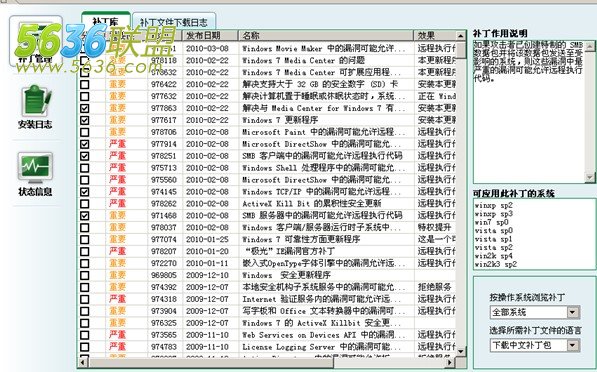Check the box for patch 978262
597x372 pixels.
point(85,204)
